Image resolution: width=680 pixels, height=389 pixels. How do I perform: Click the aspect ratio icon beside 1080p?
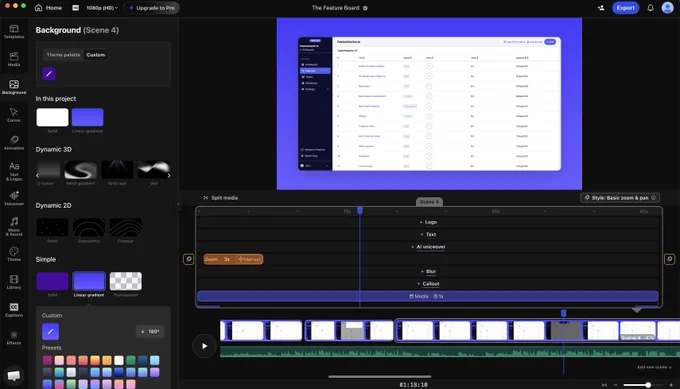(75, 8)
